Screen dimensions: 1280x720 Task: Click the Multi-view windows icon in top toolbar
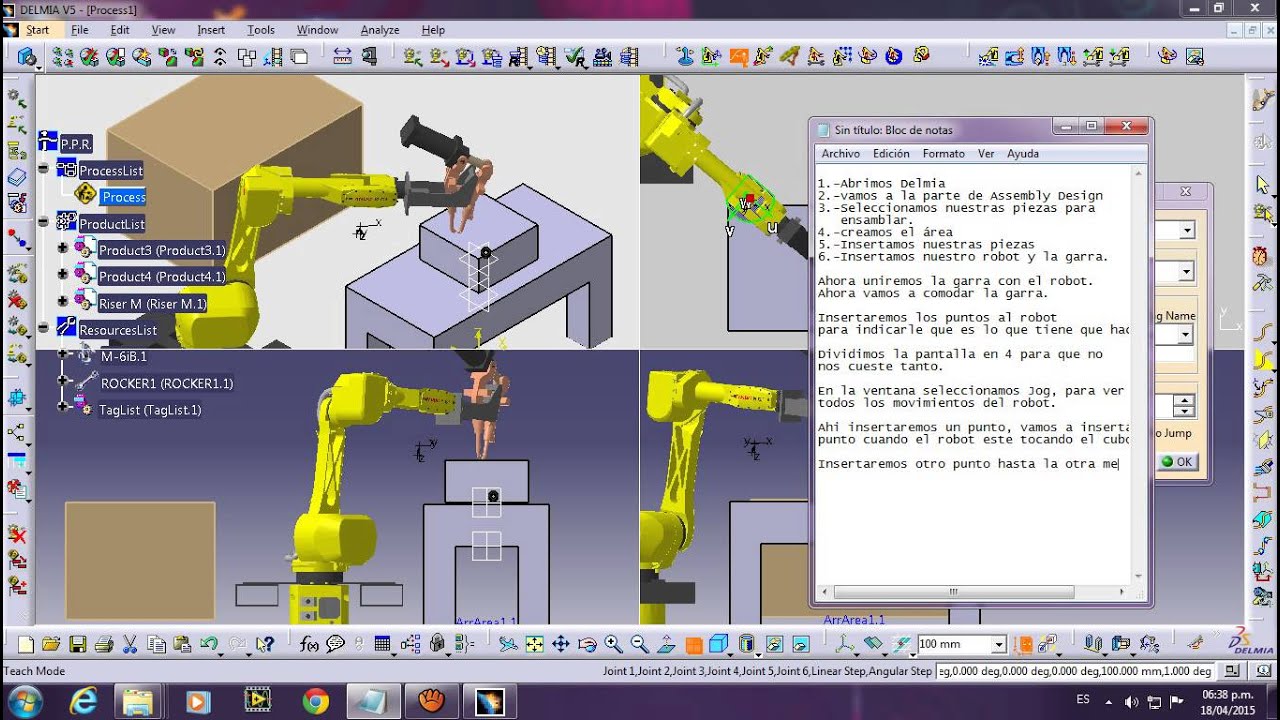point(299,57)
